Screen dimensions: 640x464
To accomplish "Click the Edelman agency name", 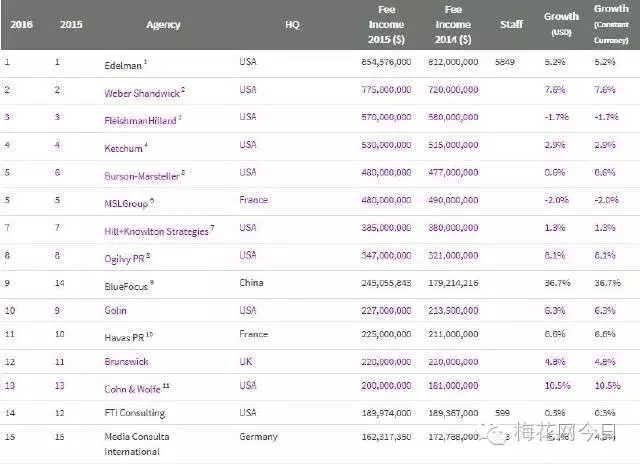I will pos(123,63).
